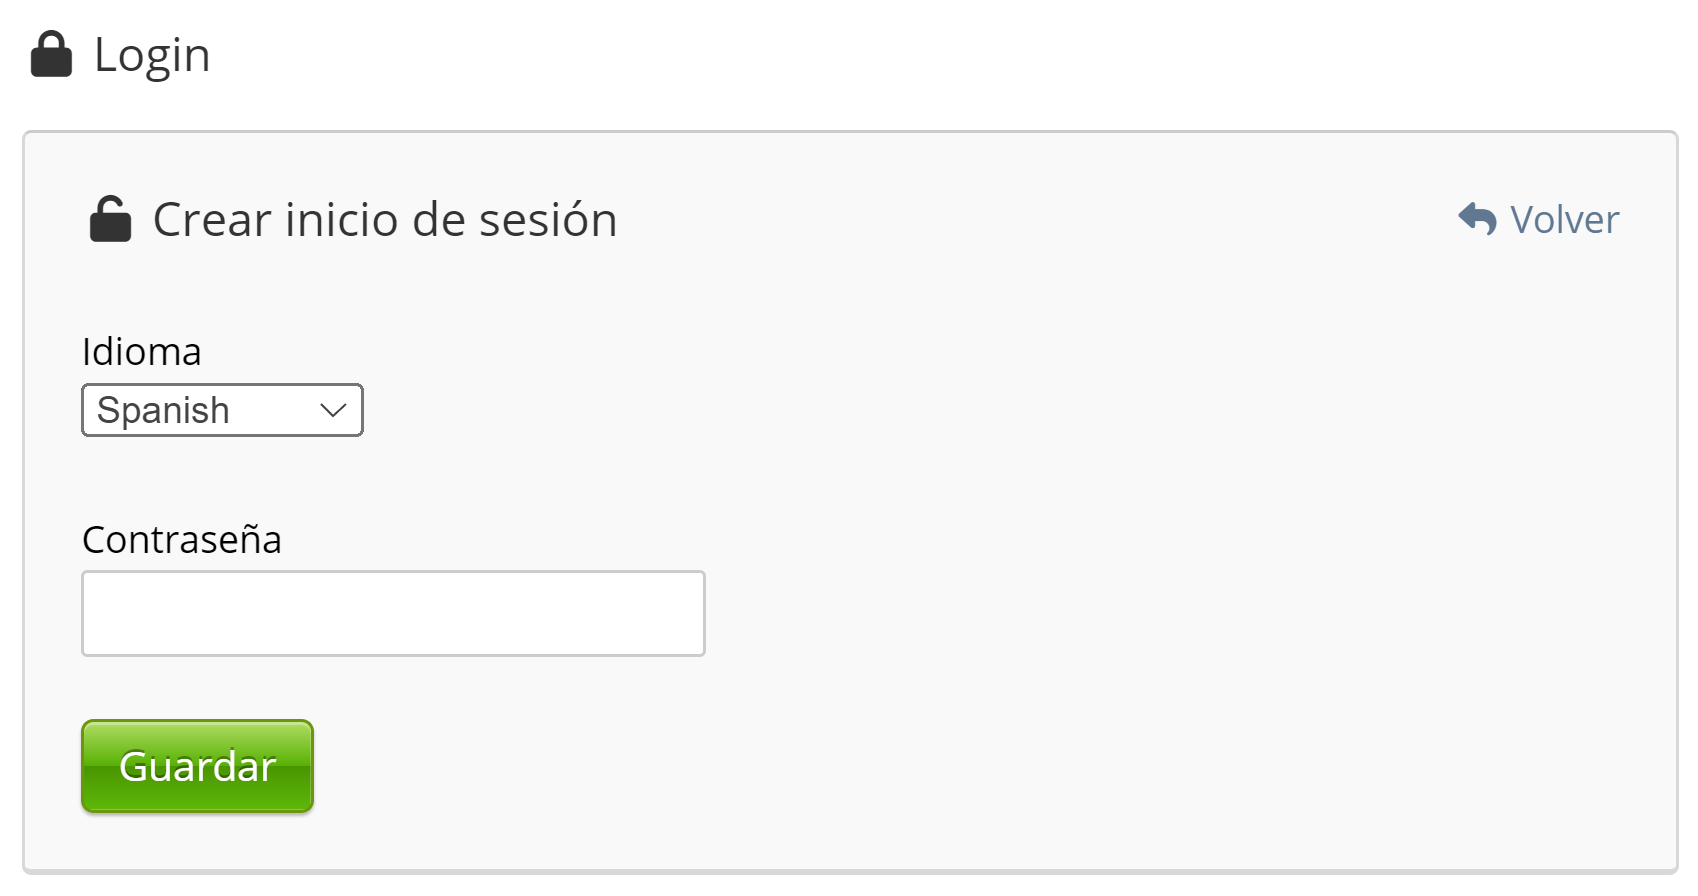1698x896 pixels.
Task: Go back using the Volver link
Action: pyautogui.click(x=1564, y=220)
